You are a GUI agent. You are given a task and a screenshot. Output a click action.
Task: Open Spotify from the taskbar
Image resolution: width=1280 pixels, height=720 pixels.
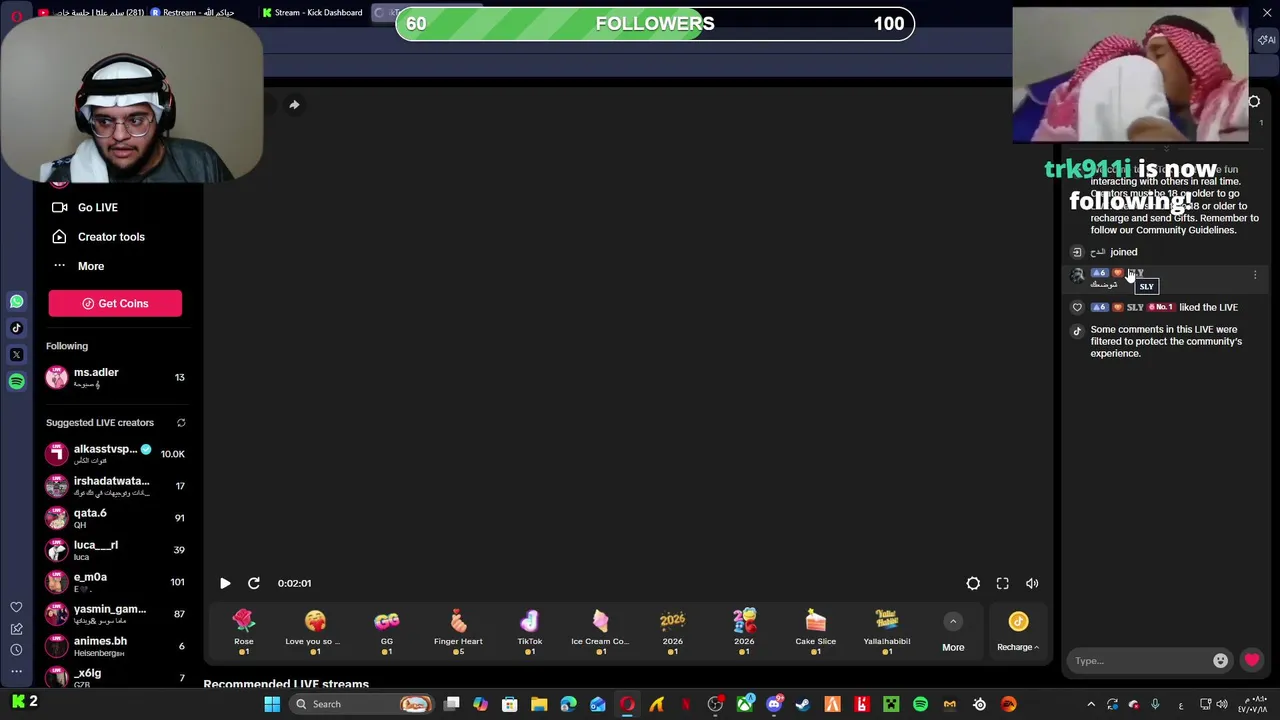[920, 704]
